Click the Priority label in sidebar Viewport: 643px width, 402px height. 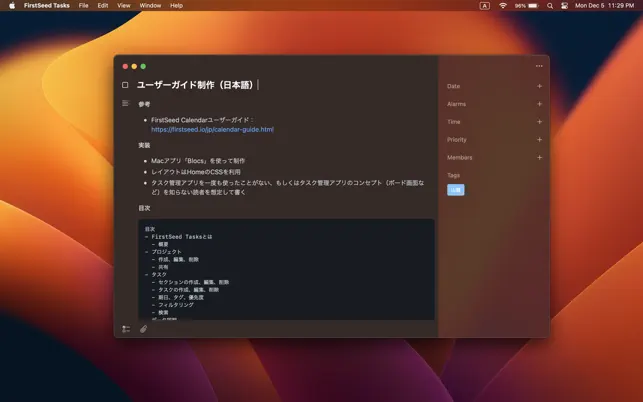tap(457, 140)
